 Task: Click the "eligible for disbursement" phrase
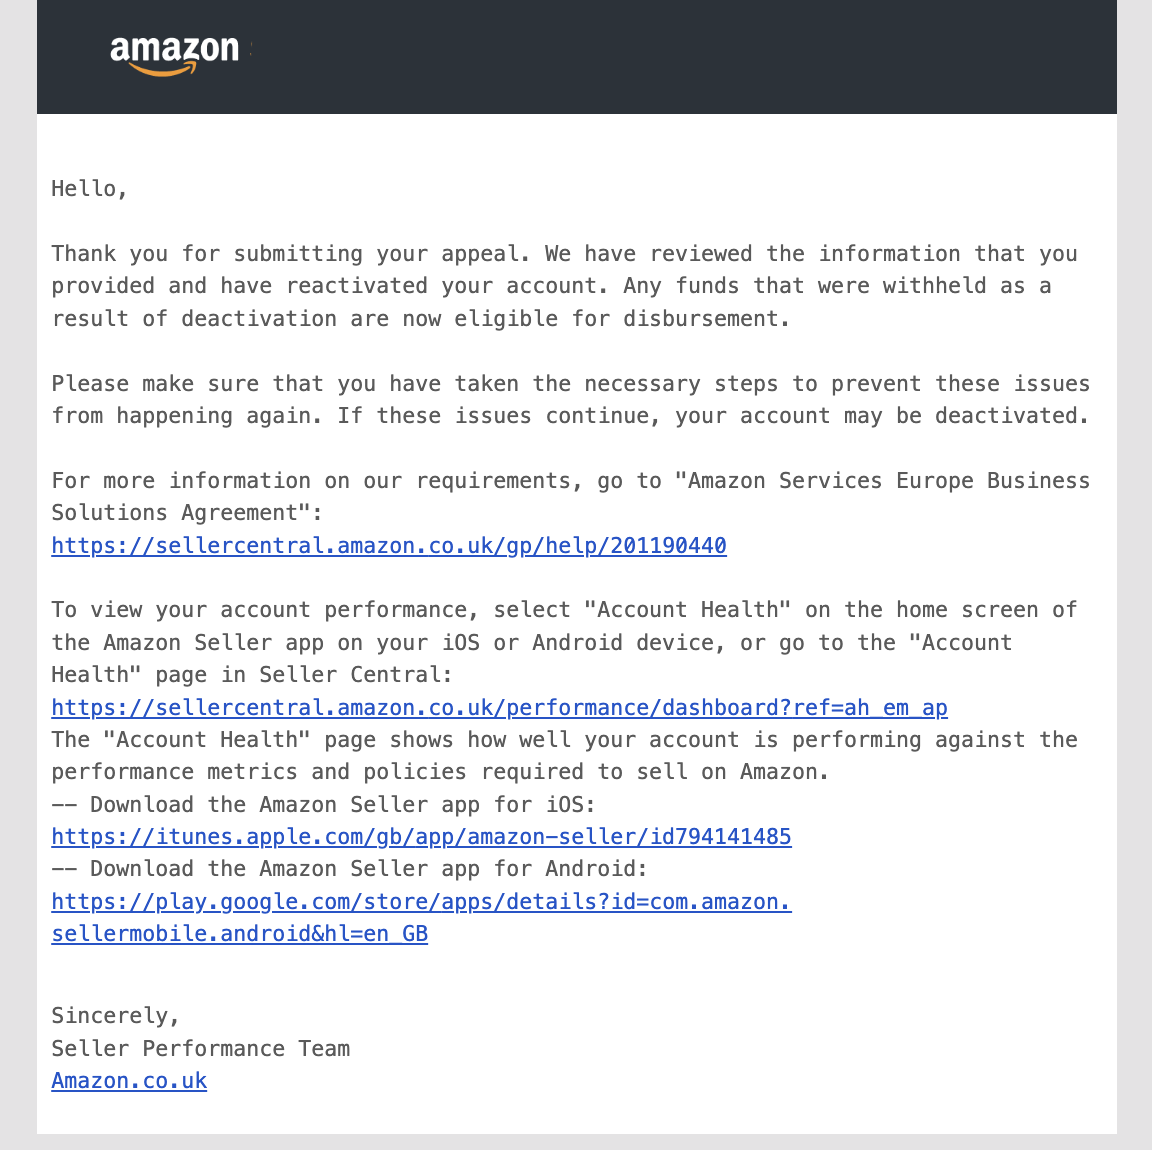tap(622, 318)
